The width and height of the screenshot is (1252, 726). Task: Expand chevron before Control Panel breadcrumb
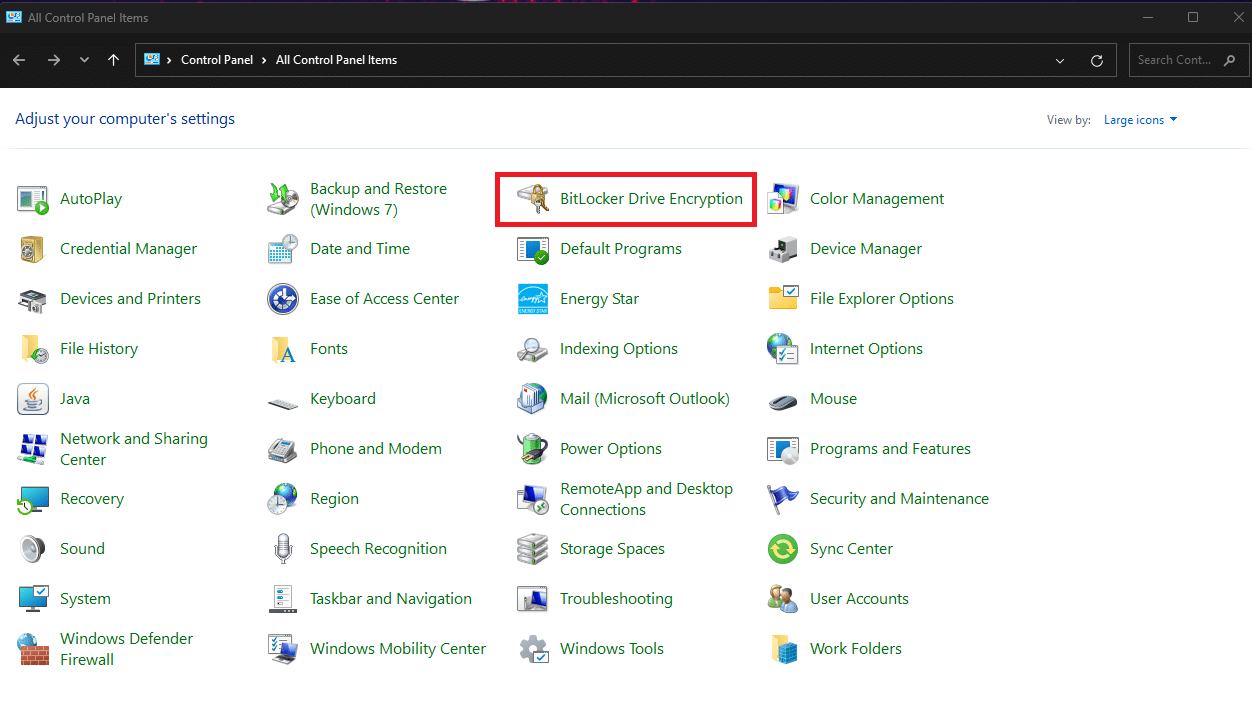pyautogui.click(x=170, y=60)
